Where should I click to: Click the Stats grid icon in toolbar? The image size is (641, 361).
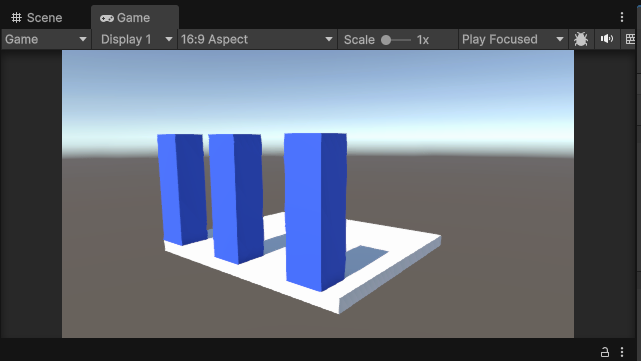tap(630, 39)
